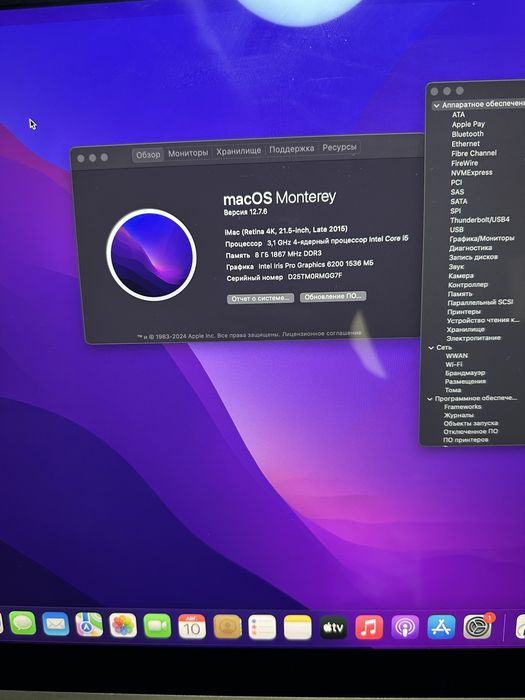Select the Контроллер entry
This screenshot has width=525, height=700.
pyautogui.click(x=468, y=284)
